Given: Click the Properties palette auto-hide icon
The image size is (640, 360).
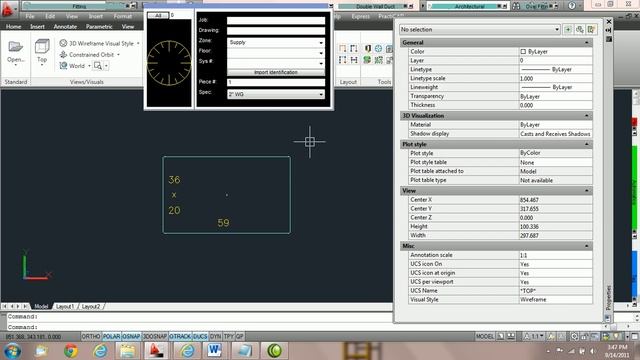Looking at the screenshot, I should 609,30.
